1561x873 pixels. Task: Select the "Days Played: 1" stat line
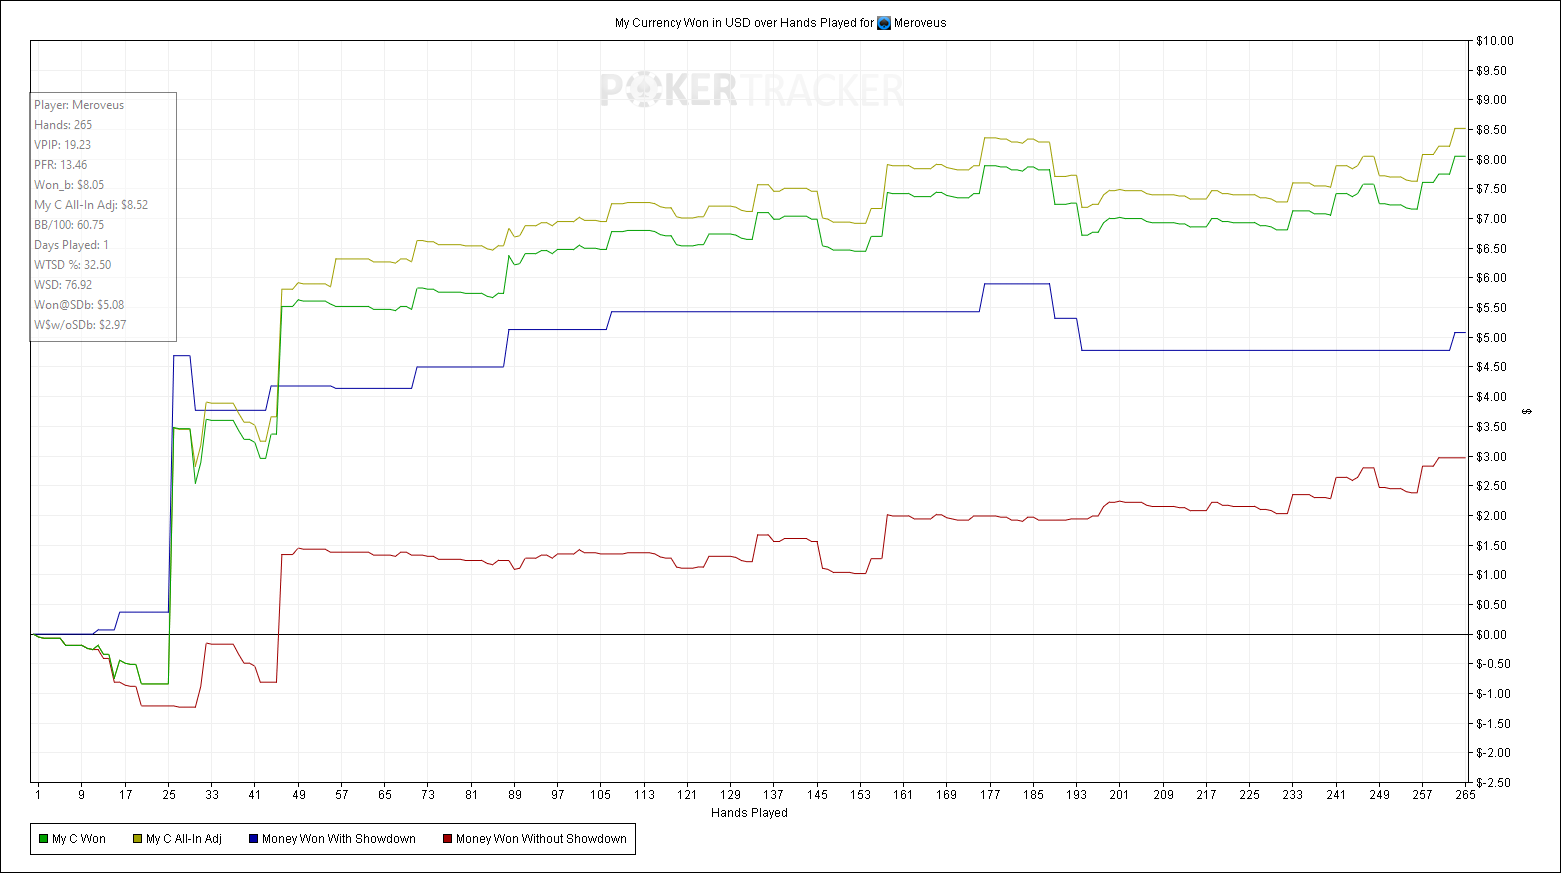pos(72,245)
